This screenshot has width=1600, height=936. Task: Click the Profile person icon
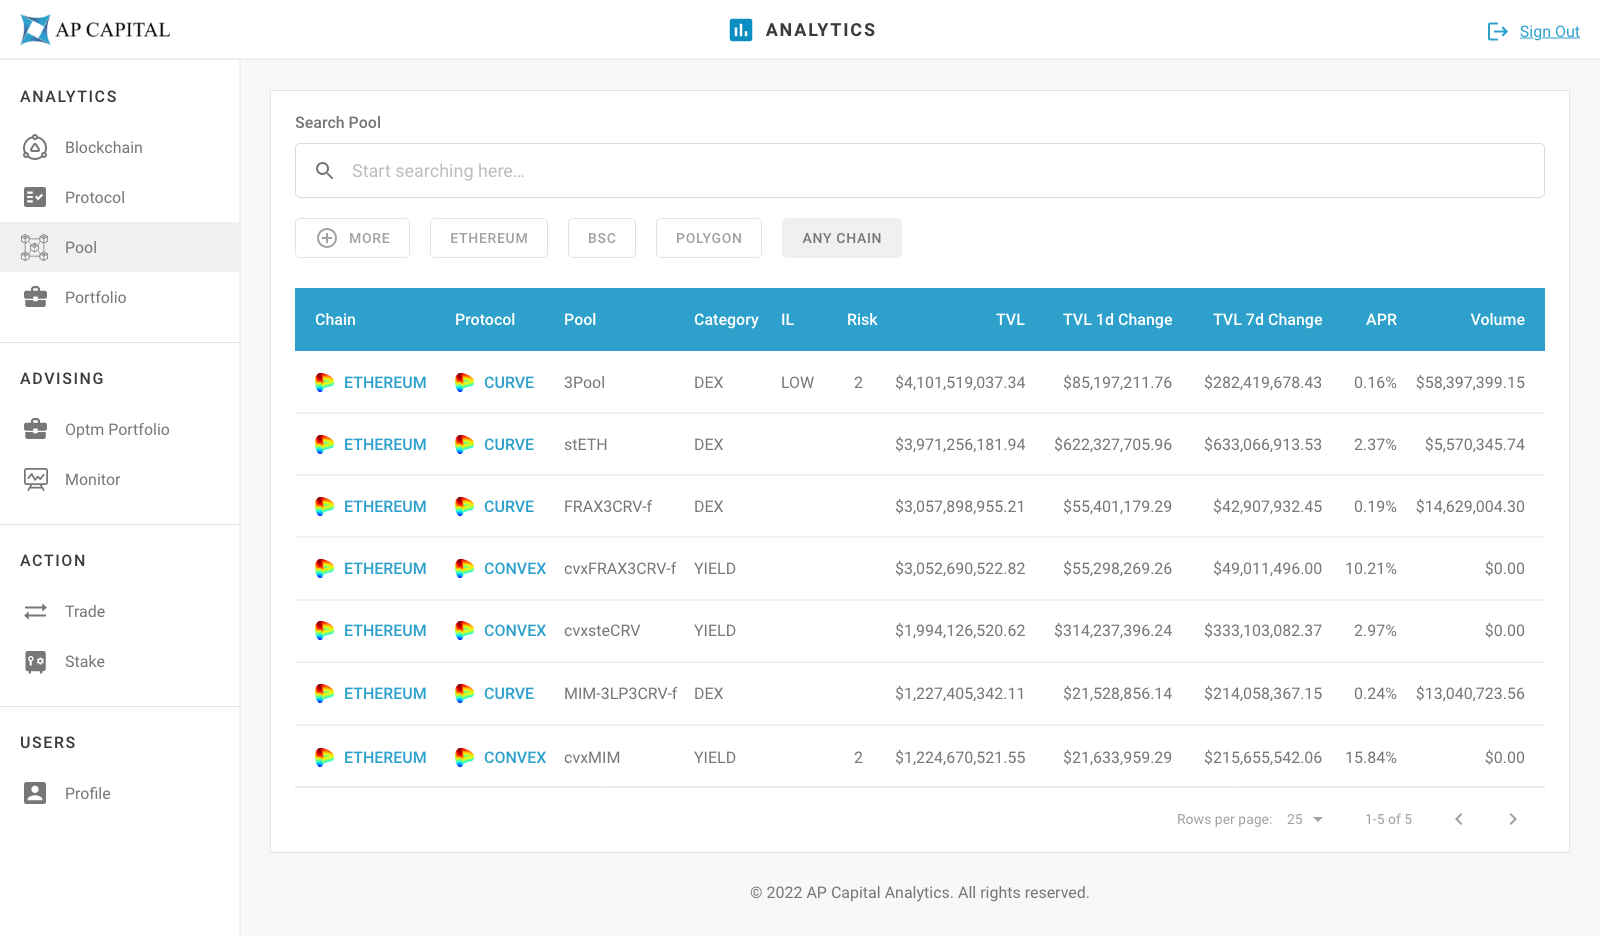35,793
